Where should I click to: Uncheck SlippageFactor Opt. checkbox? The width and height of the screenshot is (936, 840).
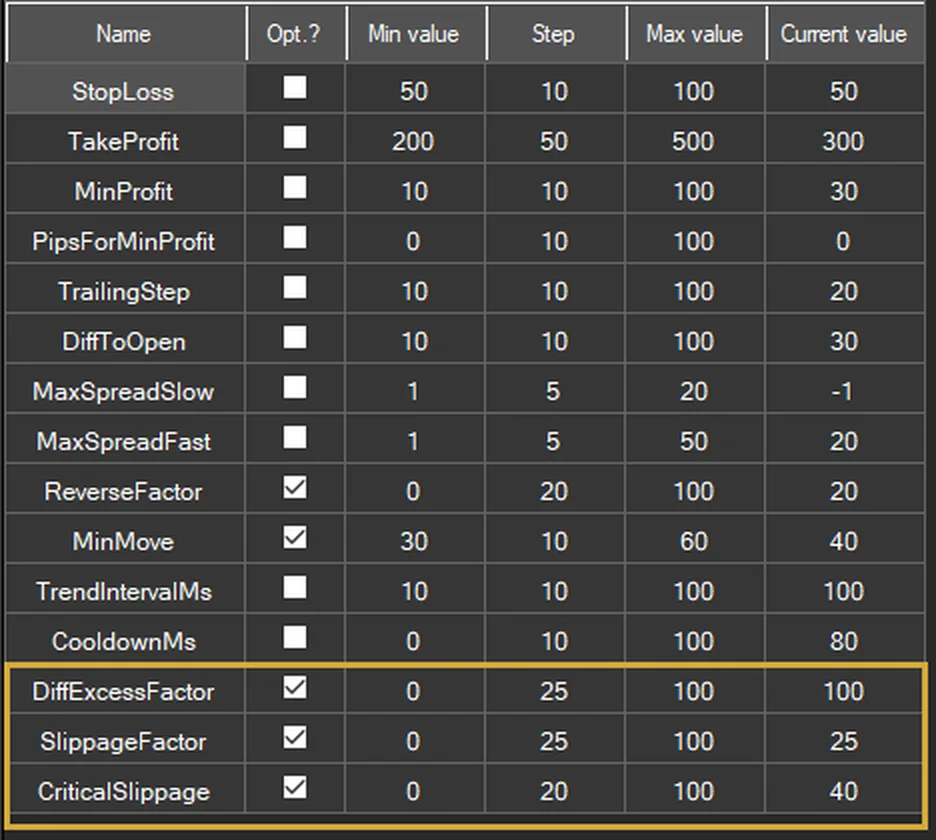pyautogui.click(x=295, y=738)
